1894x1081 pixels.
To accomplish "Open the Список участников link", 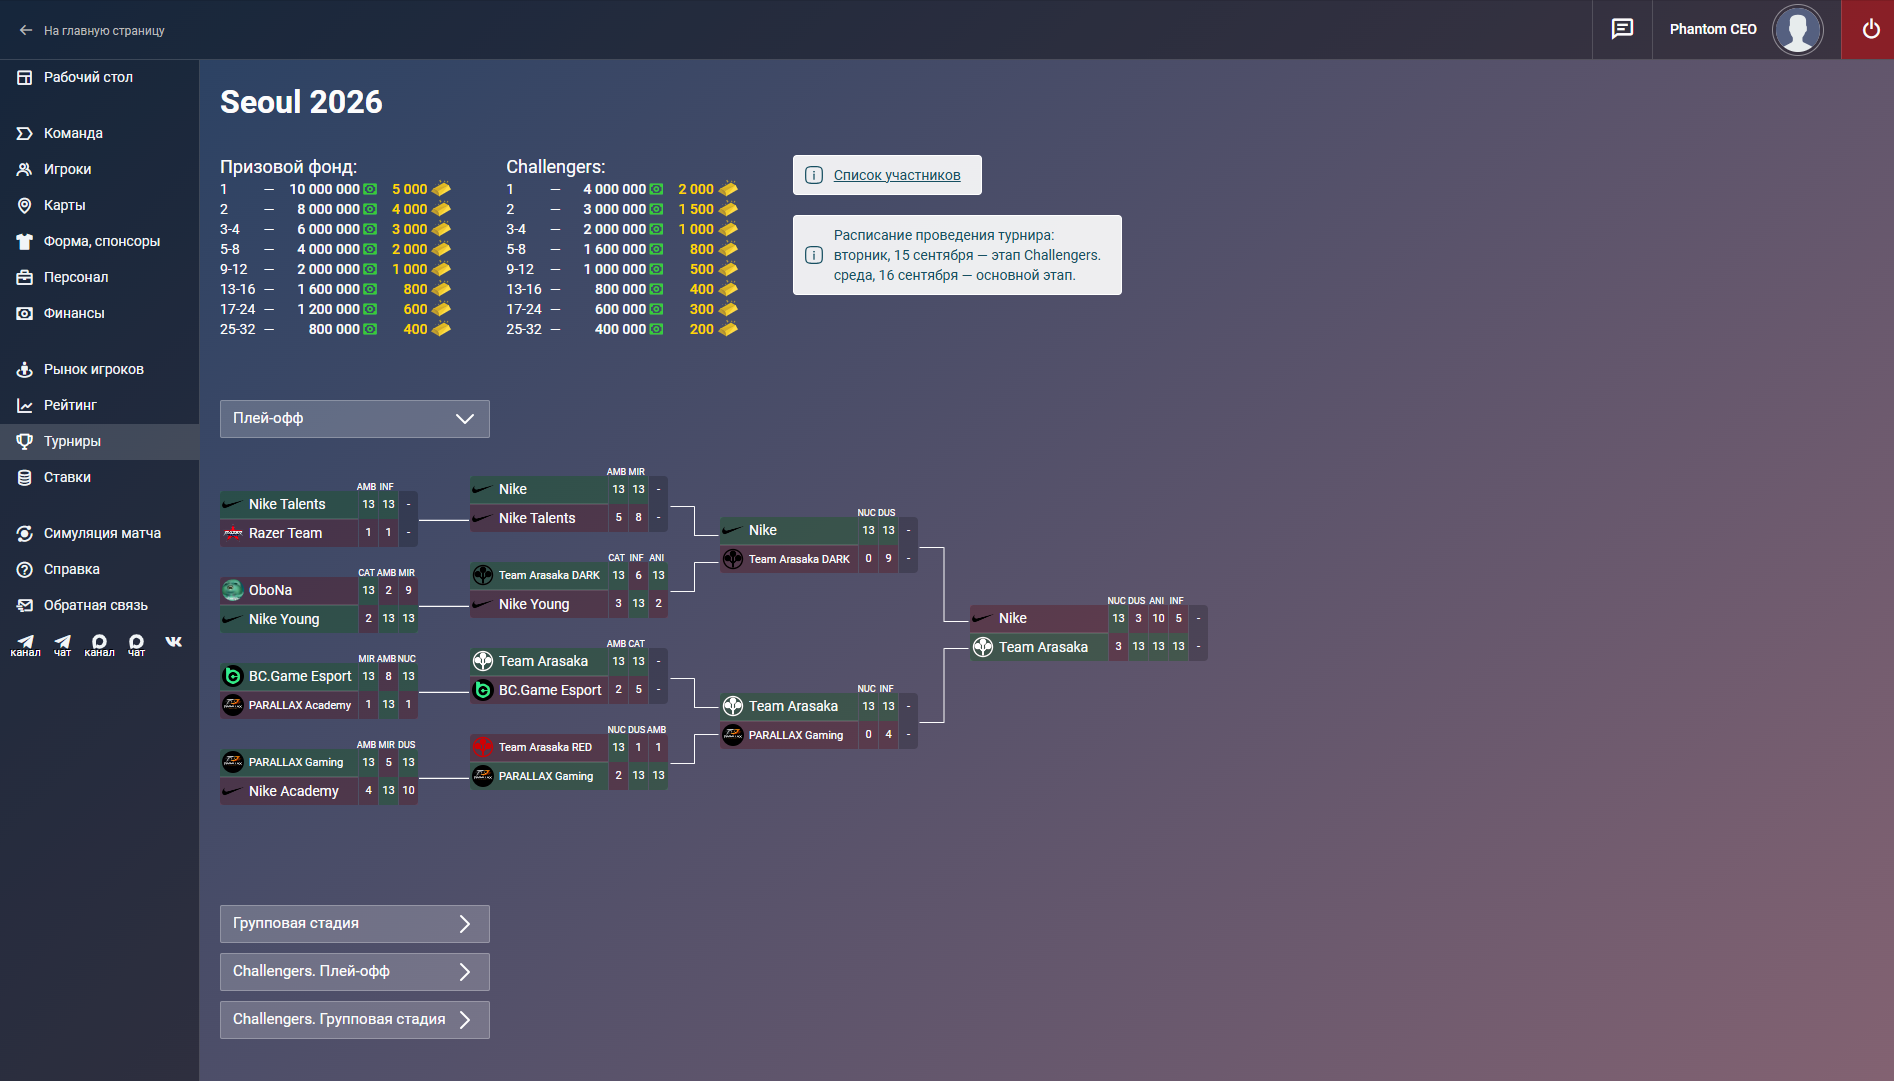I will [897, 175].
